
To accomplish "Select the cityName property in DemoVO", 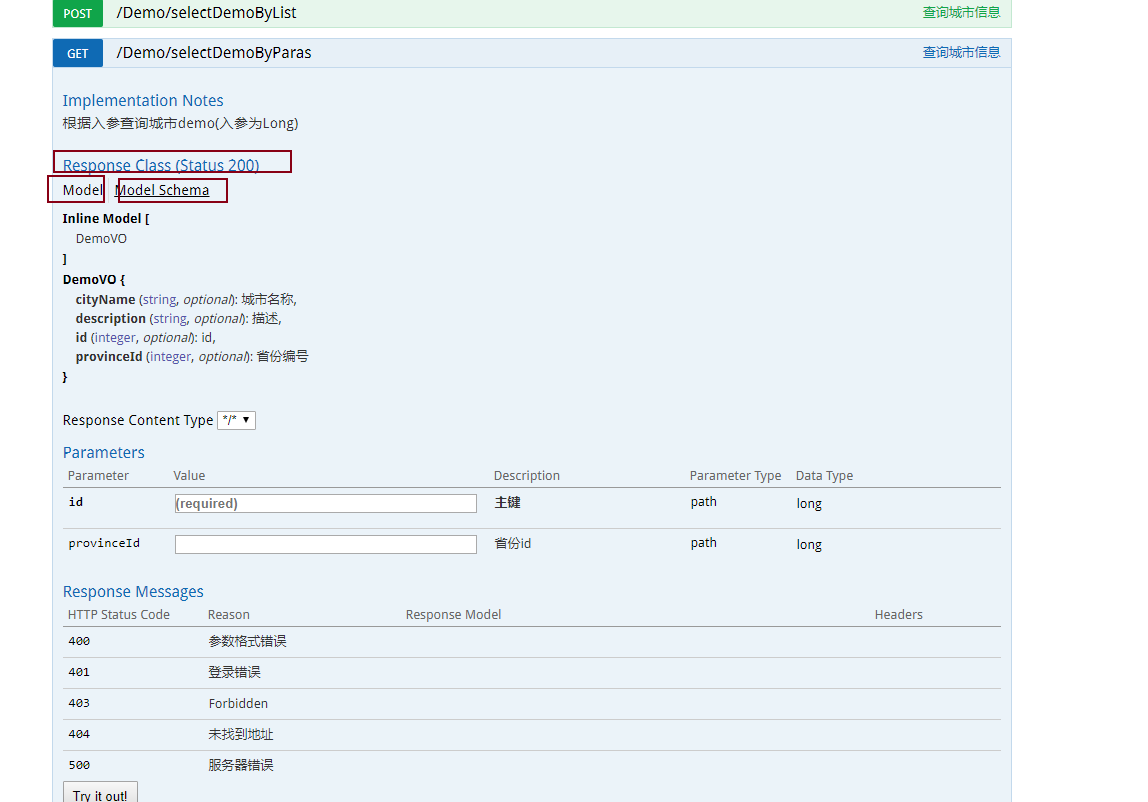I will (105, 300).
